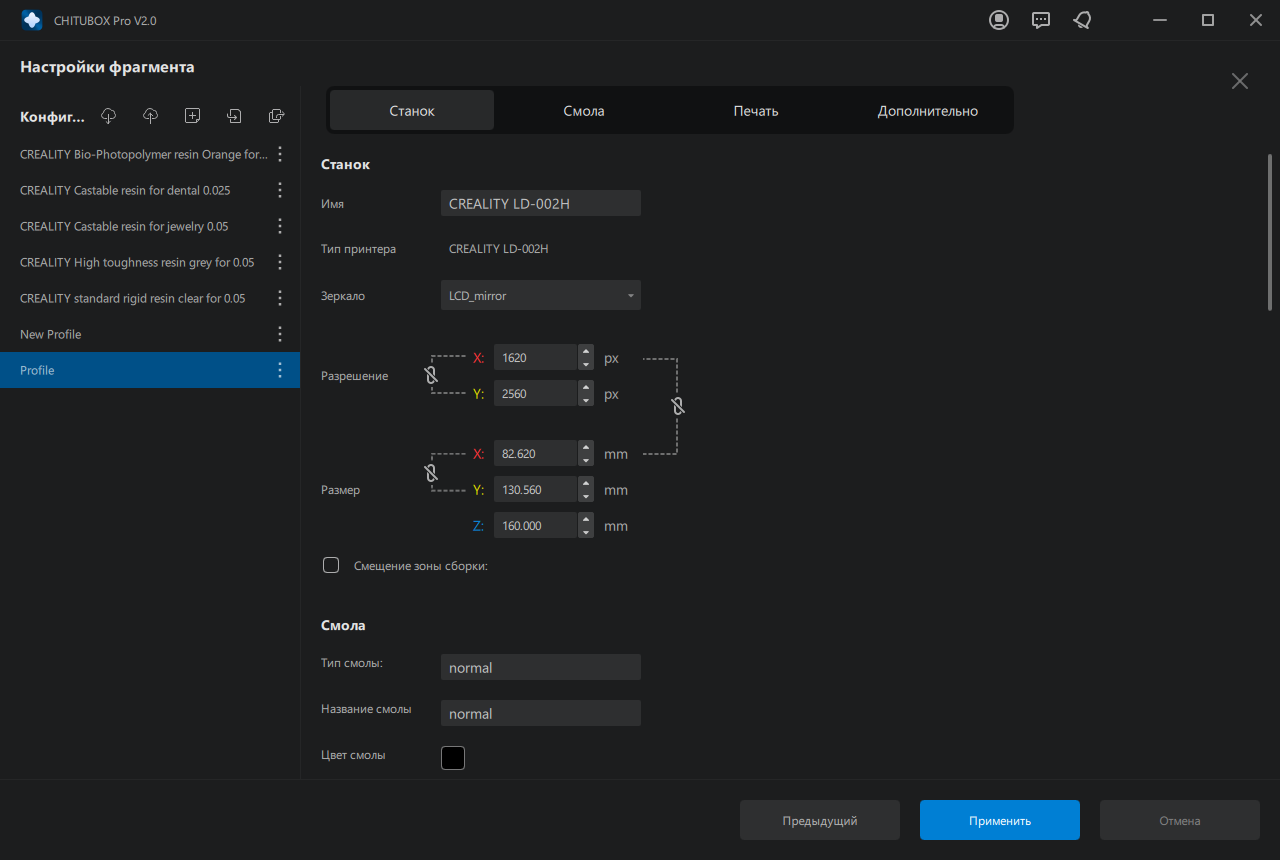Click the printer type text CREALITY LD-002H
1280x860 pixels.
(498, 249)
